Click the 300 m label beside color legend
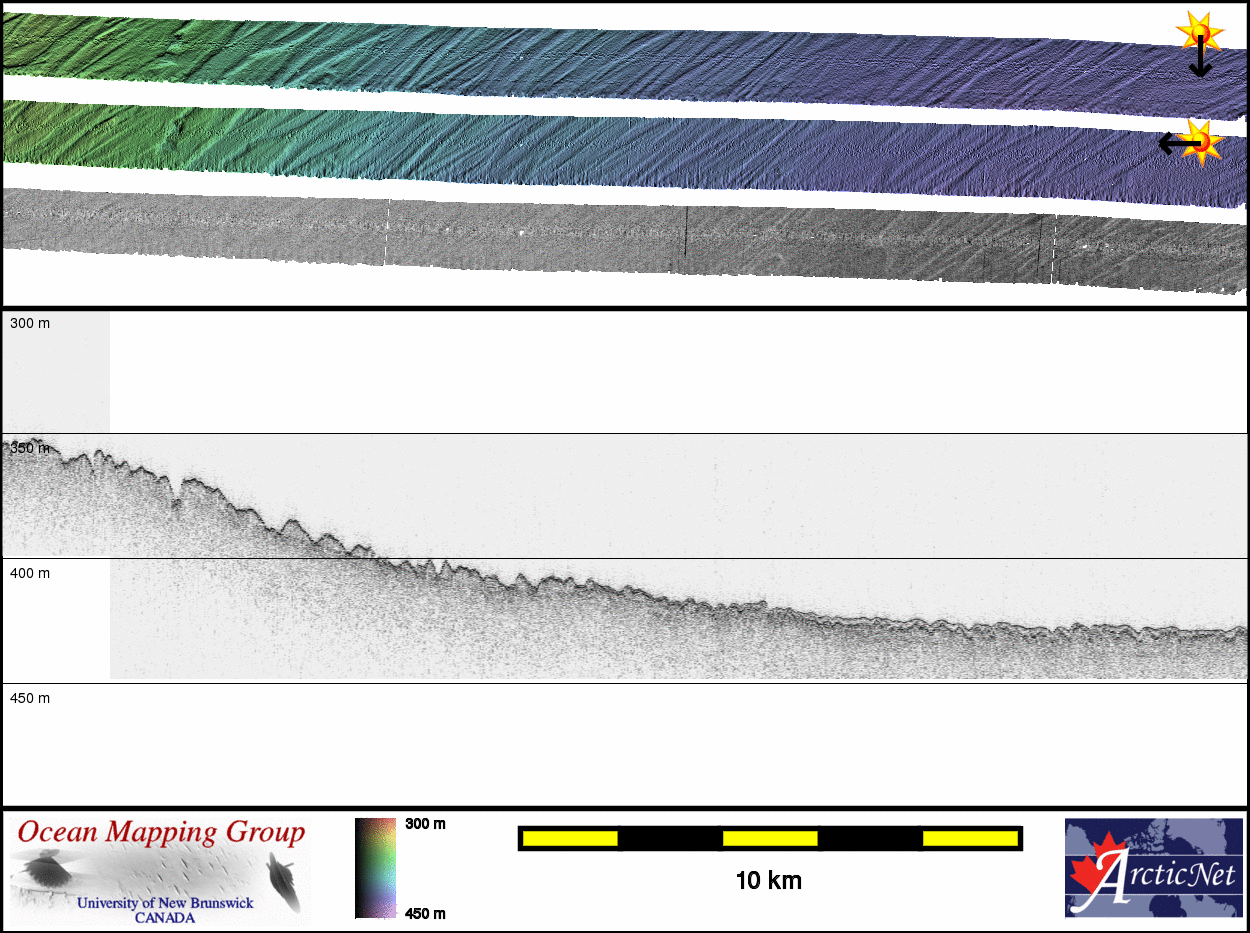This screenshot has height=933, width=1250. (425, 824)
